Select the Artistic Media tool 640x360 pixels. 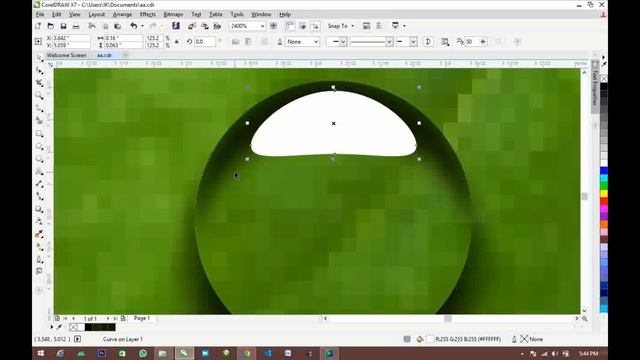pos(39,121)
